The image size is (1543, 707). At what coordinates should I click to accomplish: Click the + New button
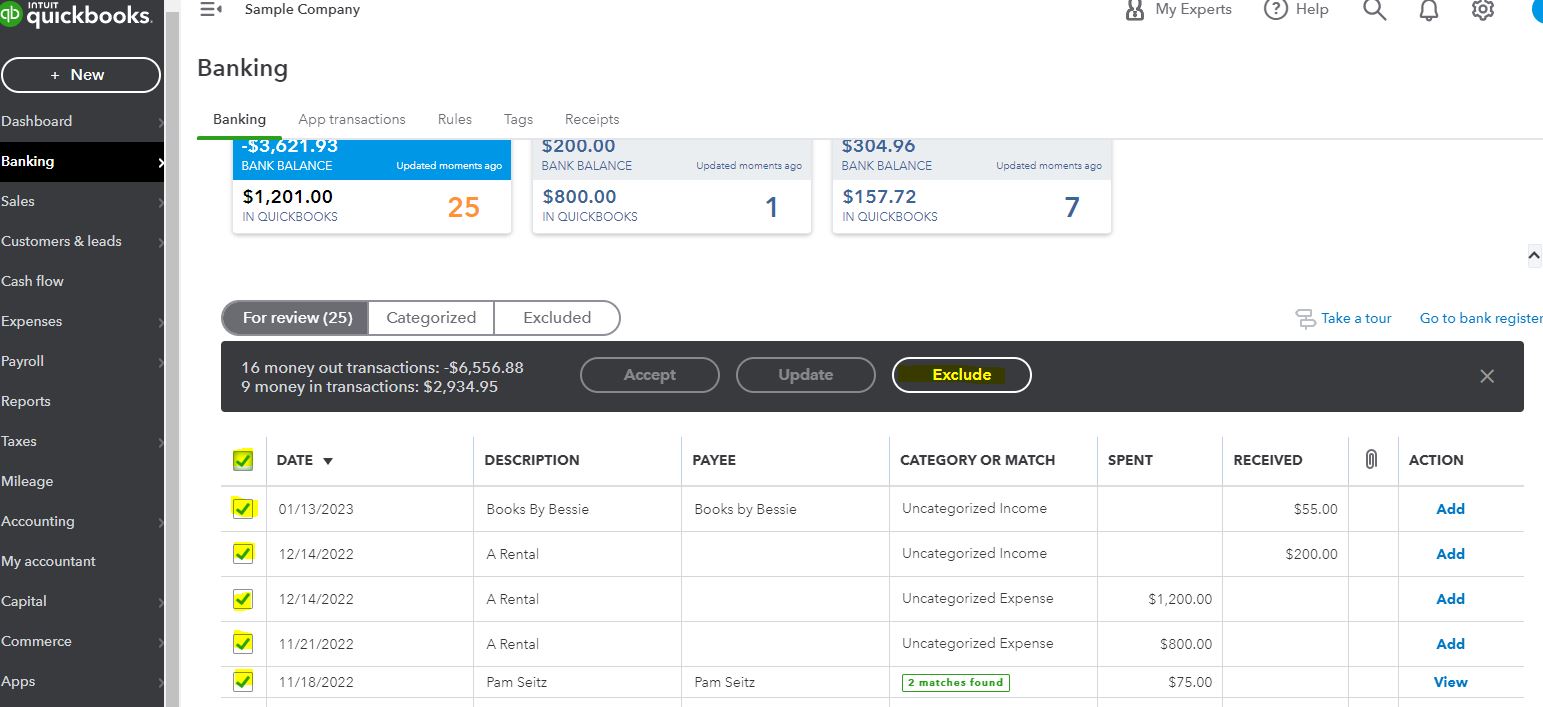click(x=81, y=75)
